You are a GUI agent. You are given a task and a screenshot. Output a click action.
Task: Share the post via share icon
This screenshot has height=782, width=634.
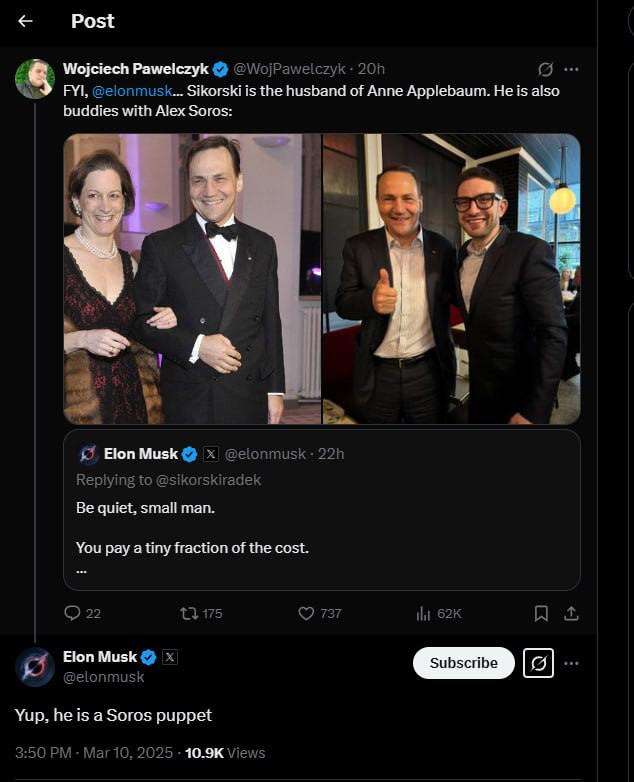[x=571, y=613]
